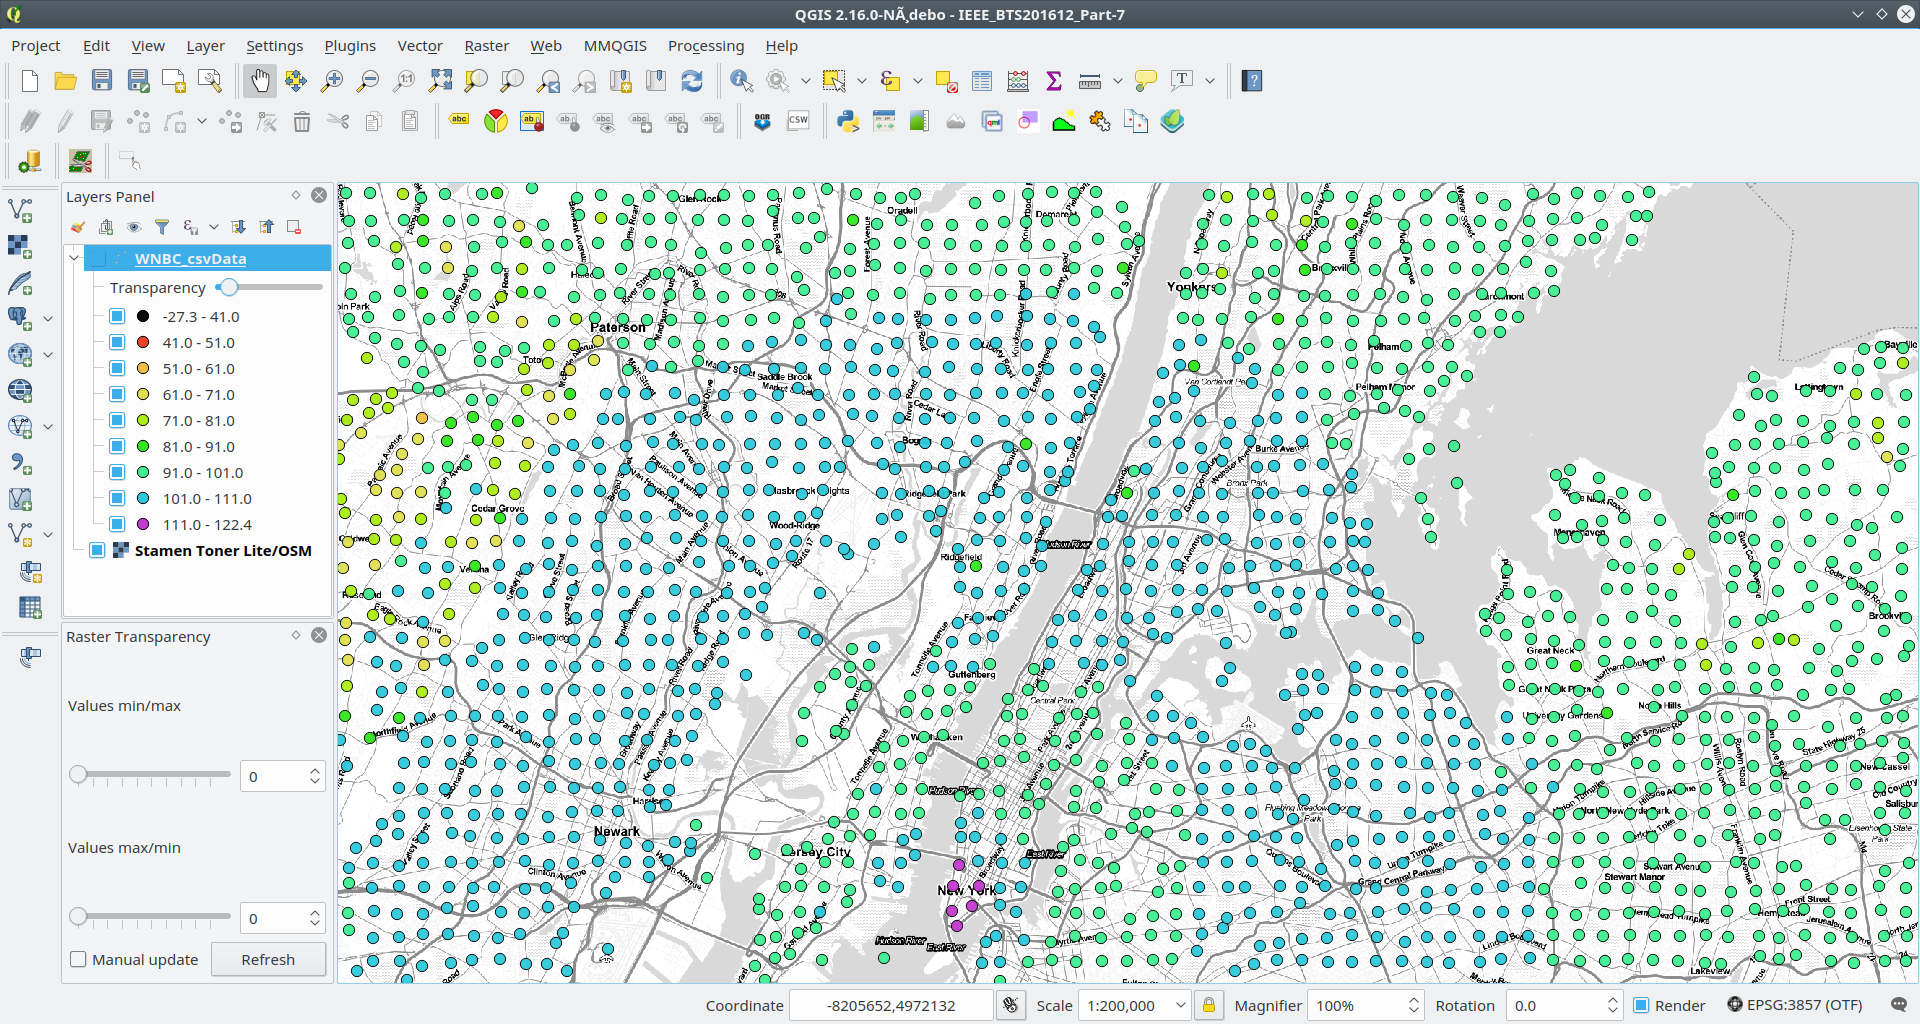
Task: Click the layer Transparency slider
Action: coord(269,287)
